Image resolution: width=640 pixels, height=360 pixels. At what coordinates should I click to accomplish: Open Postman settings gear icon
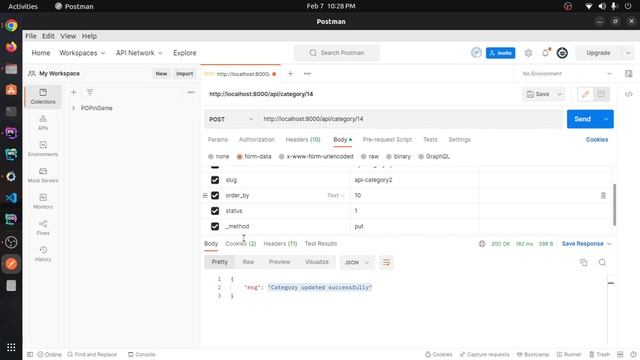point(528,53)
